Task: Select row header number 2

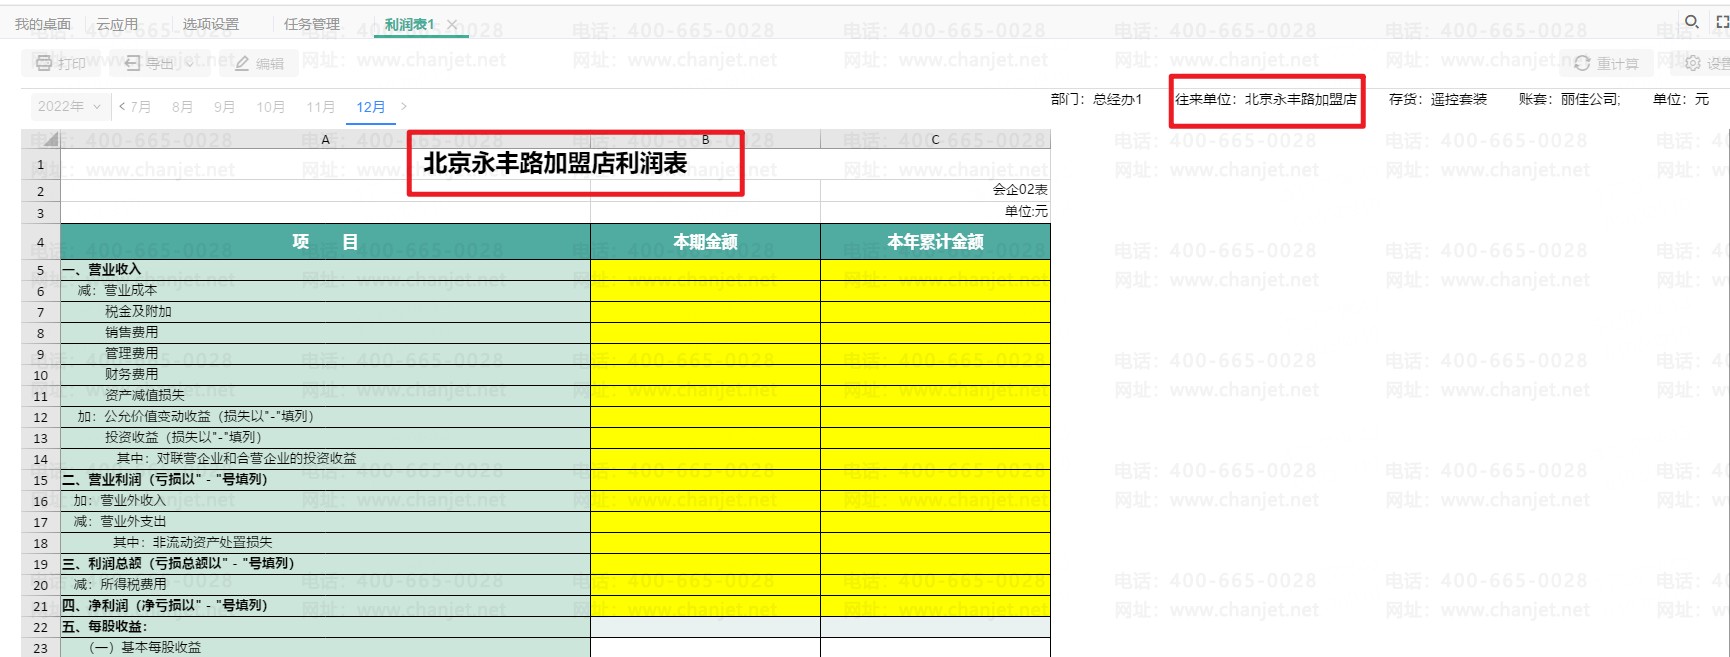Action: click(41, 191)
